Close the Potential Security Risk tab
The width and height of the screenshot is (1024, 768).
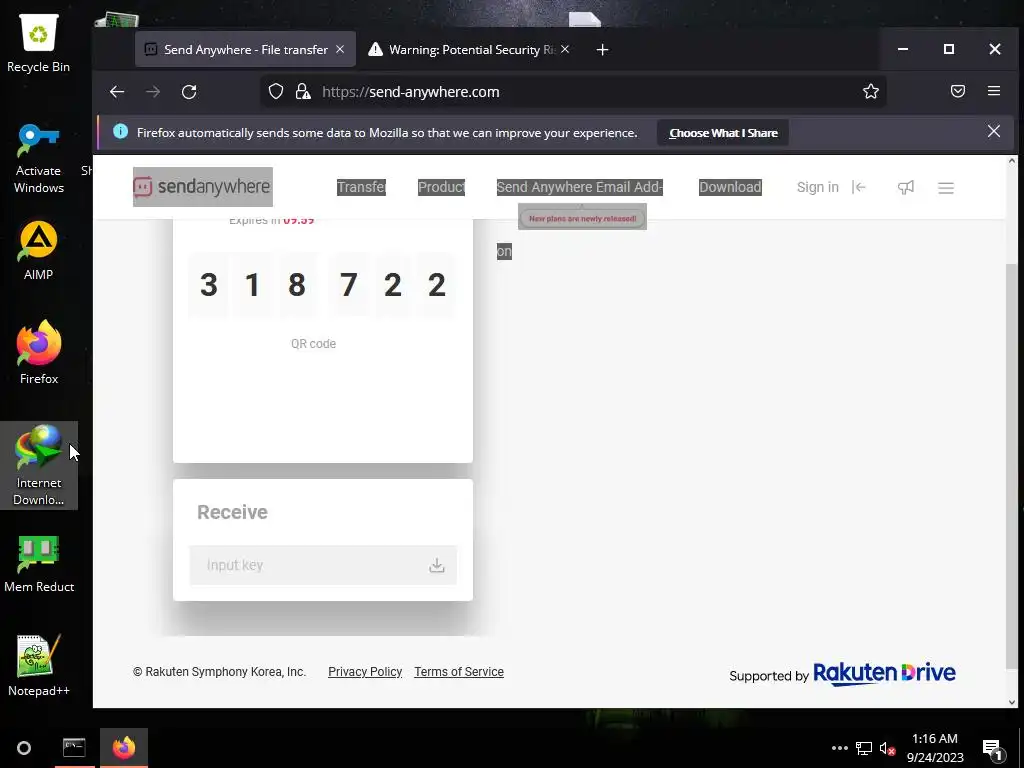pos(566,50)
